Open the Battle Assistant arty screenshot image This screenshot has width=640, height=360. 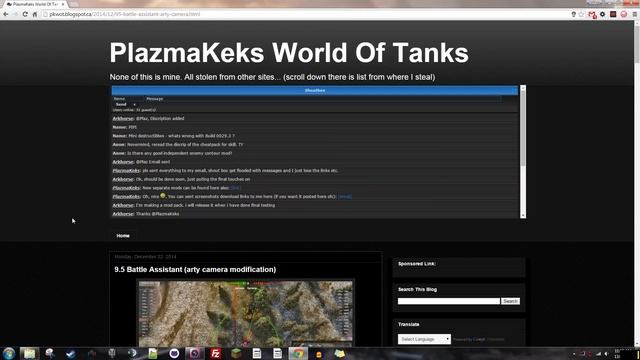(x=245, y=313)
